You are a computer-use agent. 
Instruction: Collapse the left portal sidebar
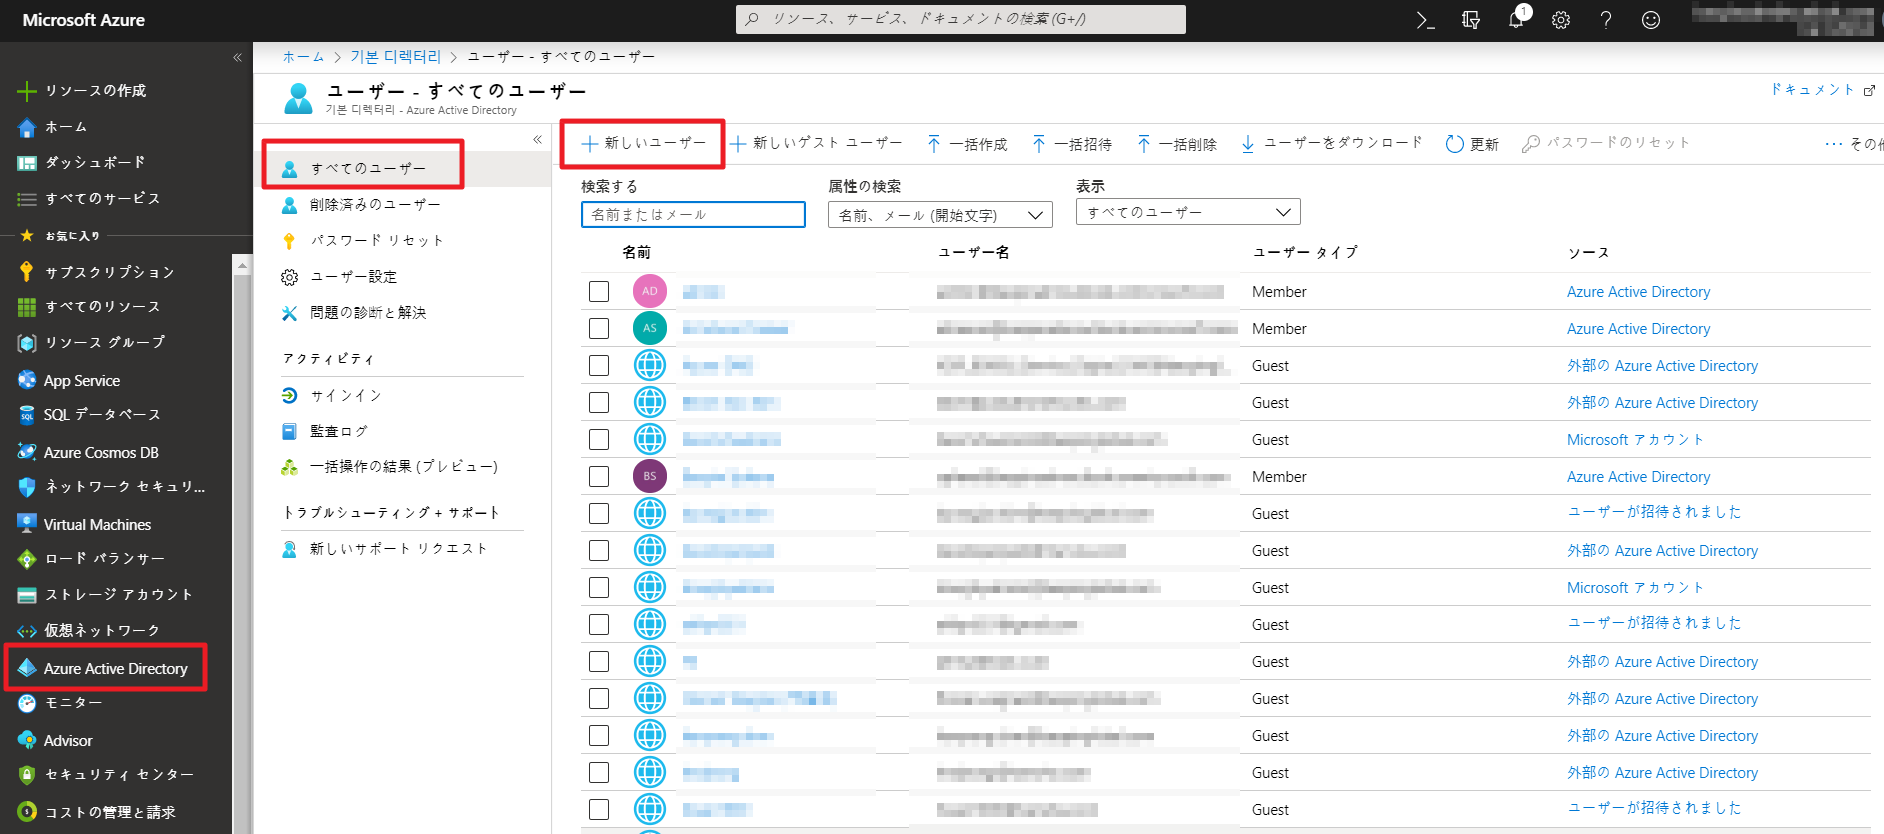tap(237, 57)
